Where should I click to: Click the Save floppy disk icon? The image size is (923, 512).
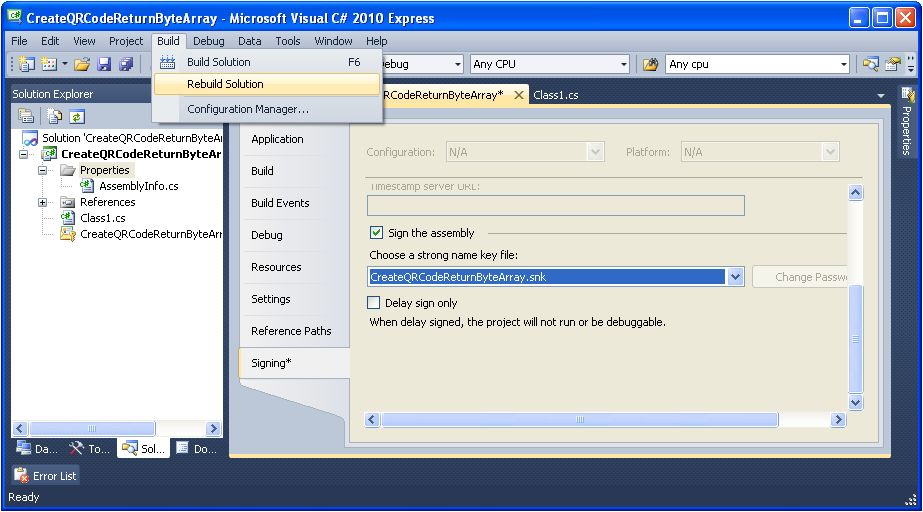point(104,64)
